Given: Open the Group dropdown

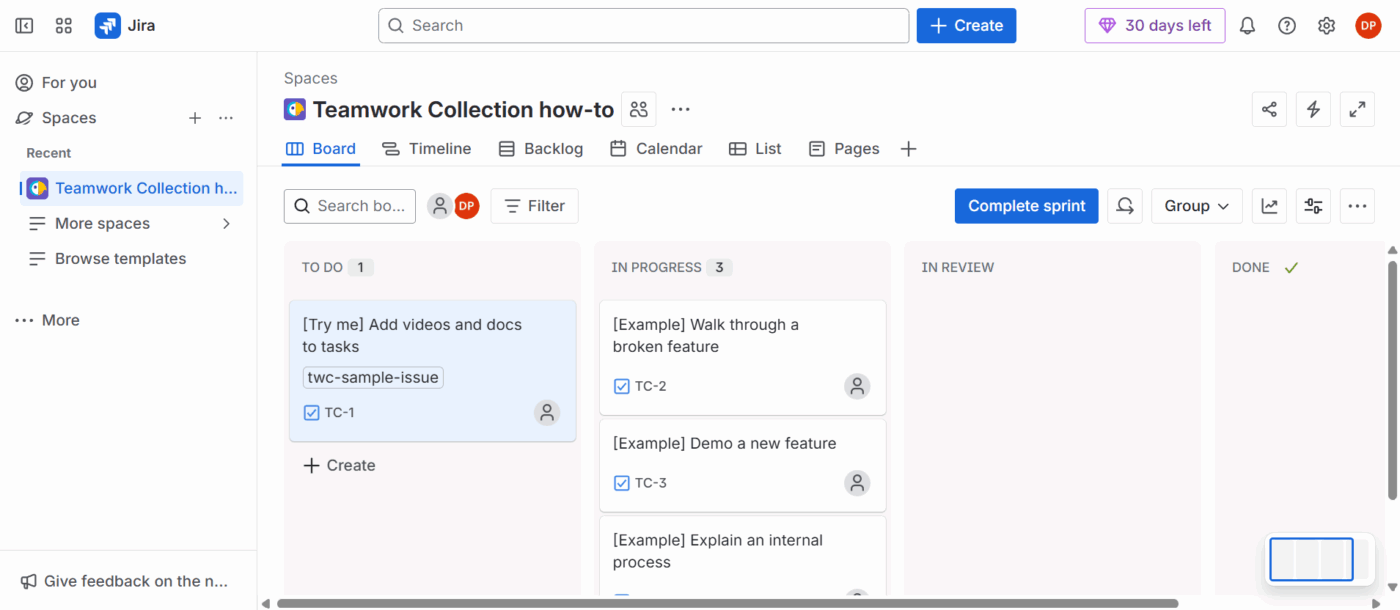Looking at the screenshot, I should click(1196, 206).
